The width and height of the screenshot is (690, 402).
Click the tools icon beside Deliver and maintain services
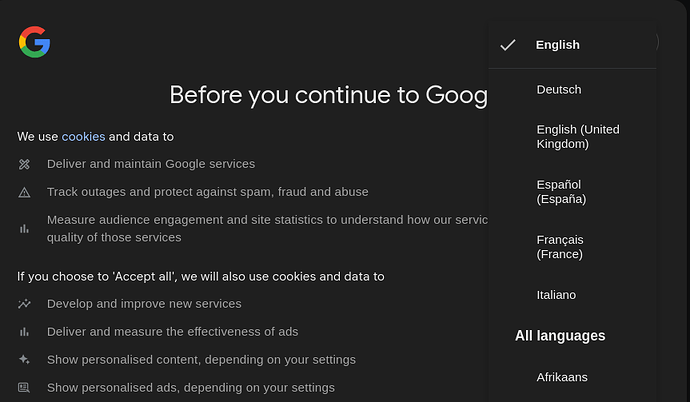24,164
